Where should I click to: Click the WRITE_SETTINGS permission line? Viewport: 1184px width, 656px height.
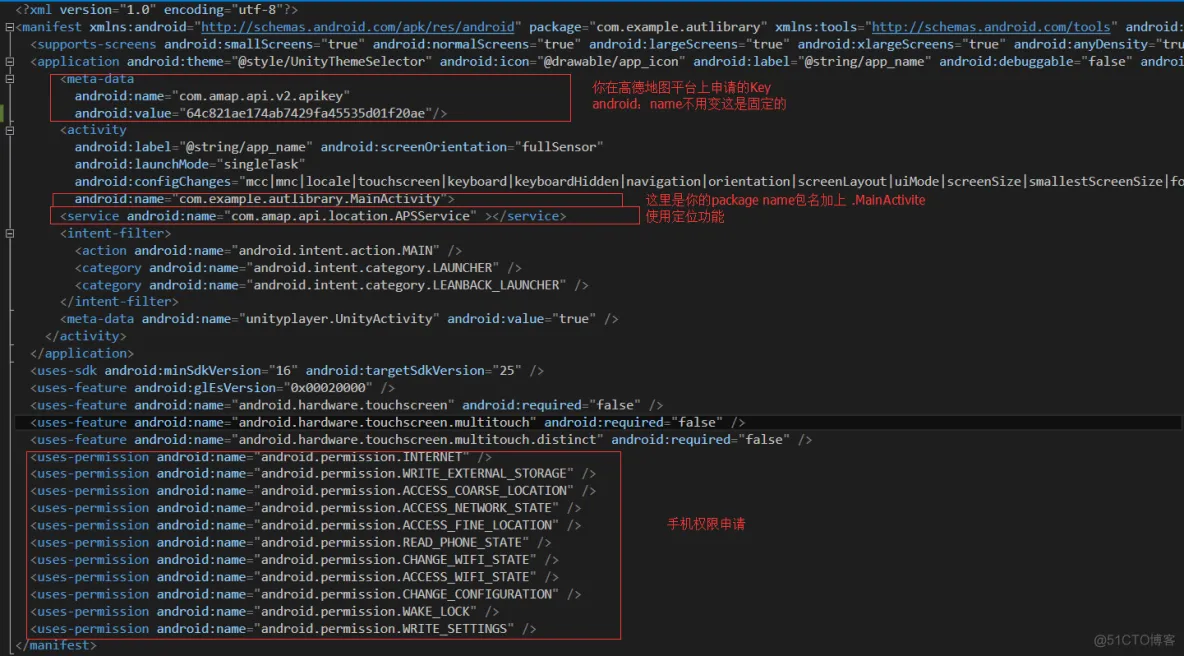(283, 630)
